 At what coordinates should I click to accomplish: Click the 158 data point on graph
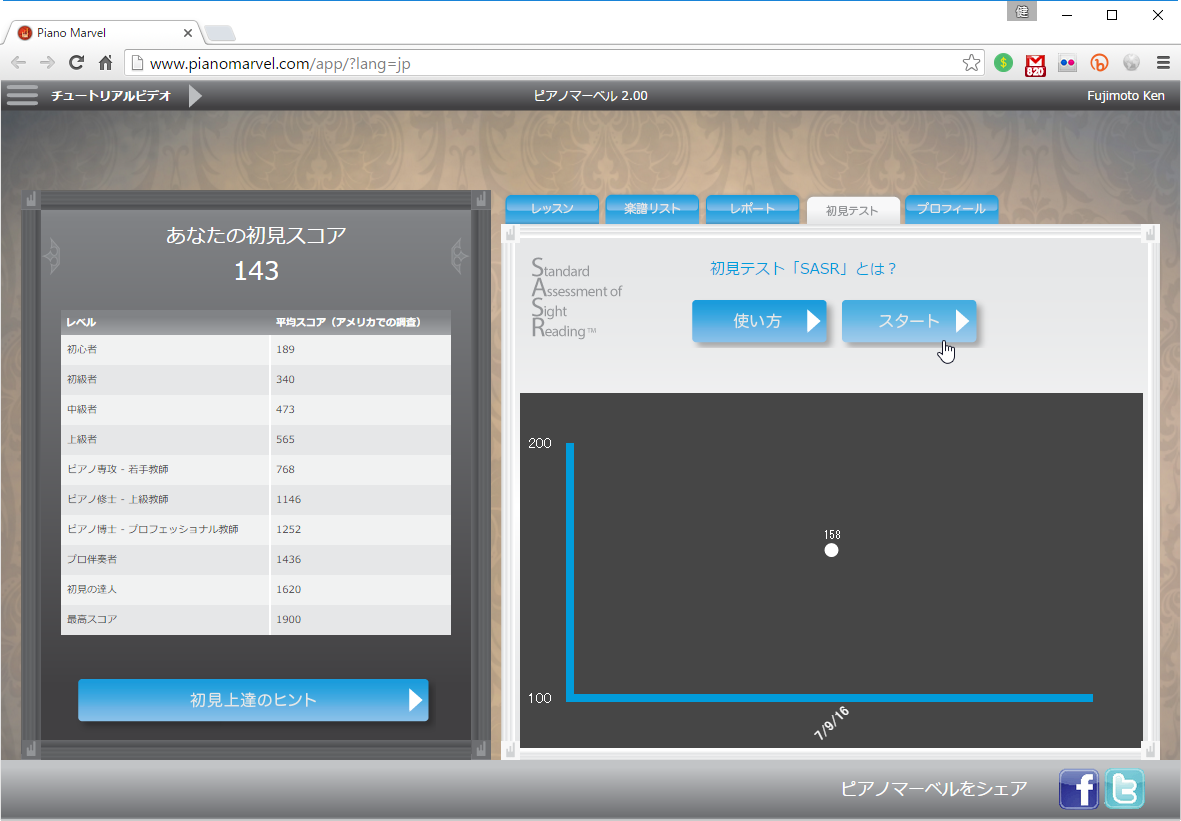click(831, 550)
